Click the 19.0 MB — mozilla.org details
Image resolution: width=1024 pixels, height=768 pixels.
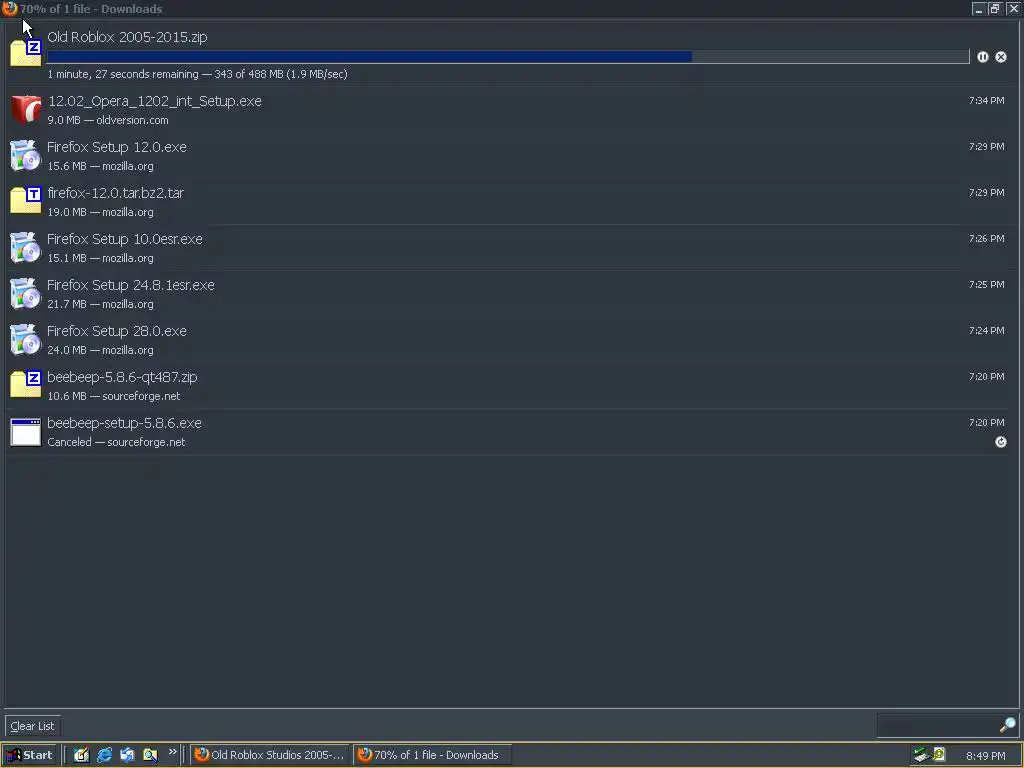pyautogui.click(x=101, y=212)
